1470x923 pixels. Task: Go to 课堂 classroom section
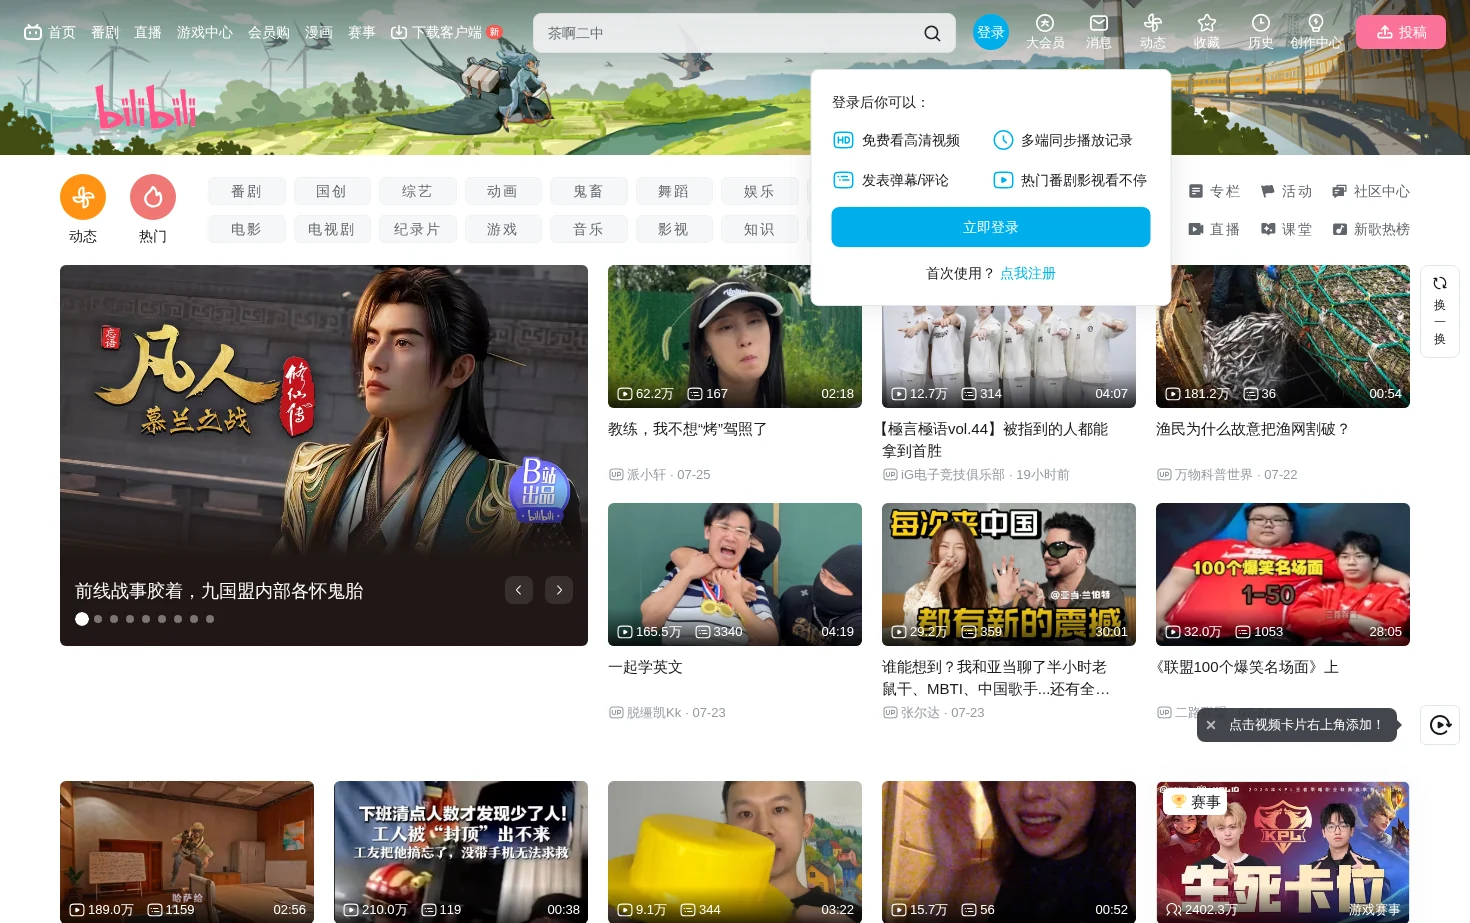coord(1286,229)
